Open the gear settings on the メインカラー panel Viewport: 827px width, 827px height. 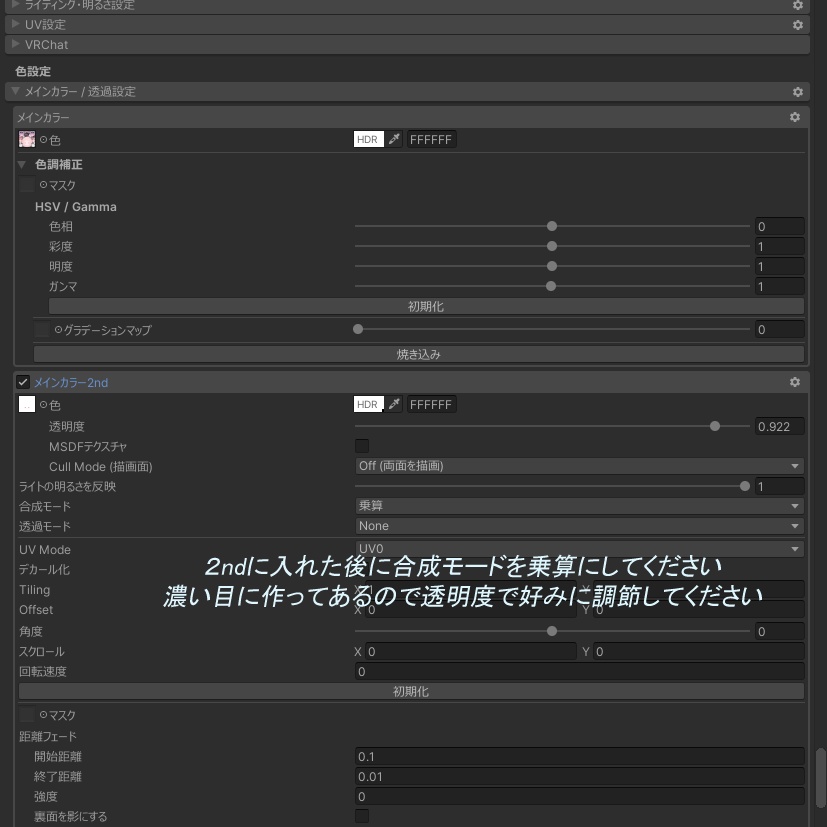click(794, 117)
